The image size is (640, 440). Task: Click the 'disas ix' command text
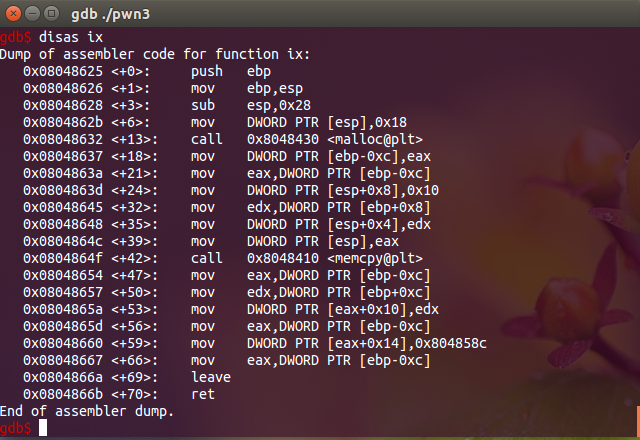click(71, 37)
